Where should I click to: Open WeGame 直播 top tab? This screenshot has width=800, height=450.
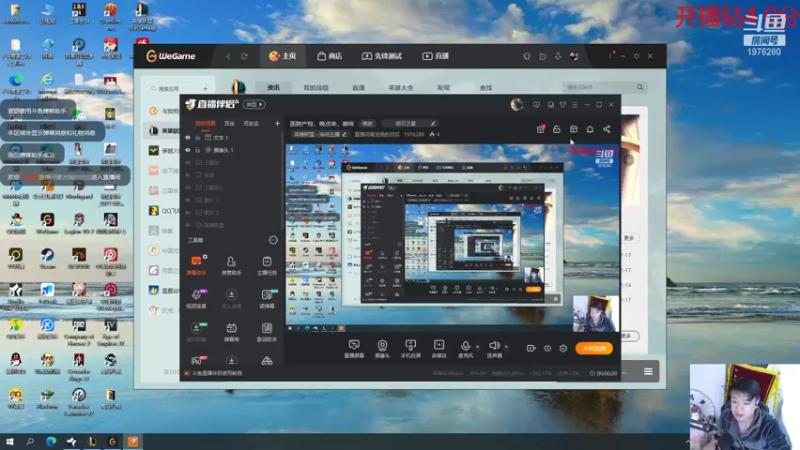(435, 56)
